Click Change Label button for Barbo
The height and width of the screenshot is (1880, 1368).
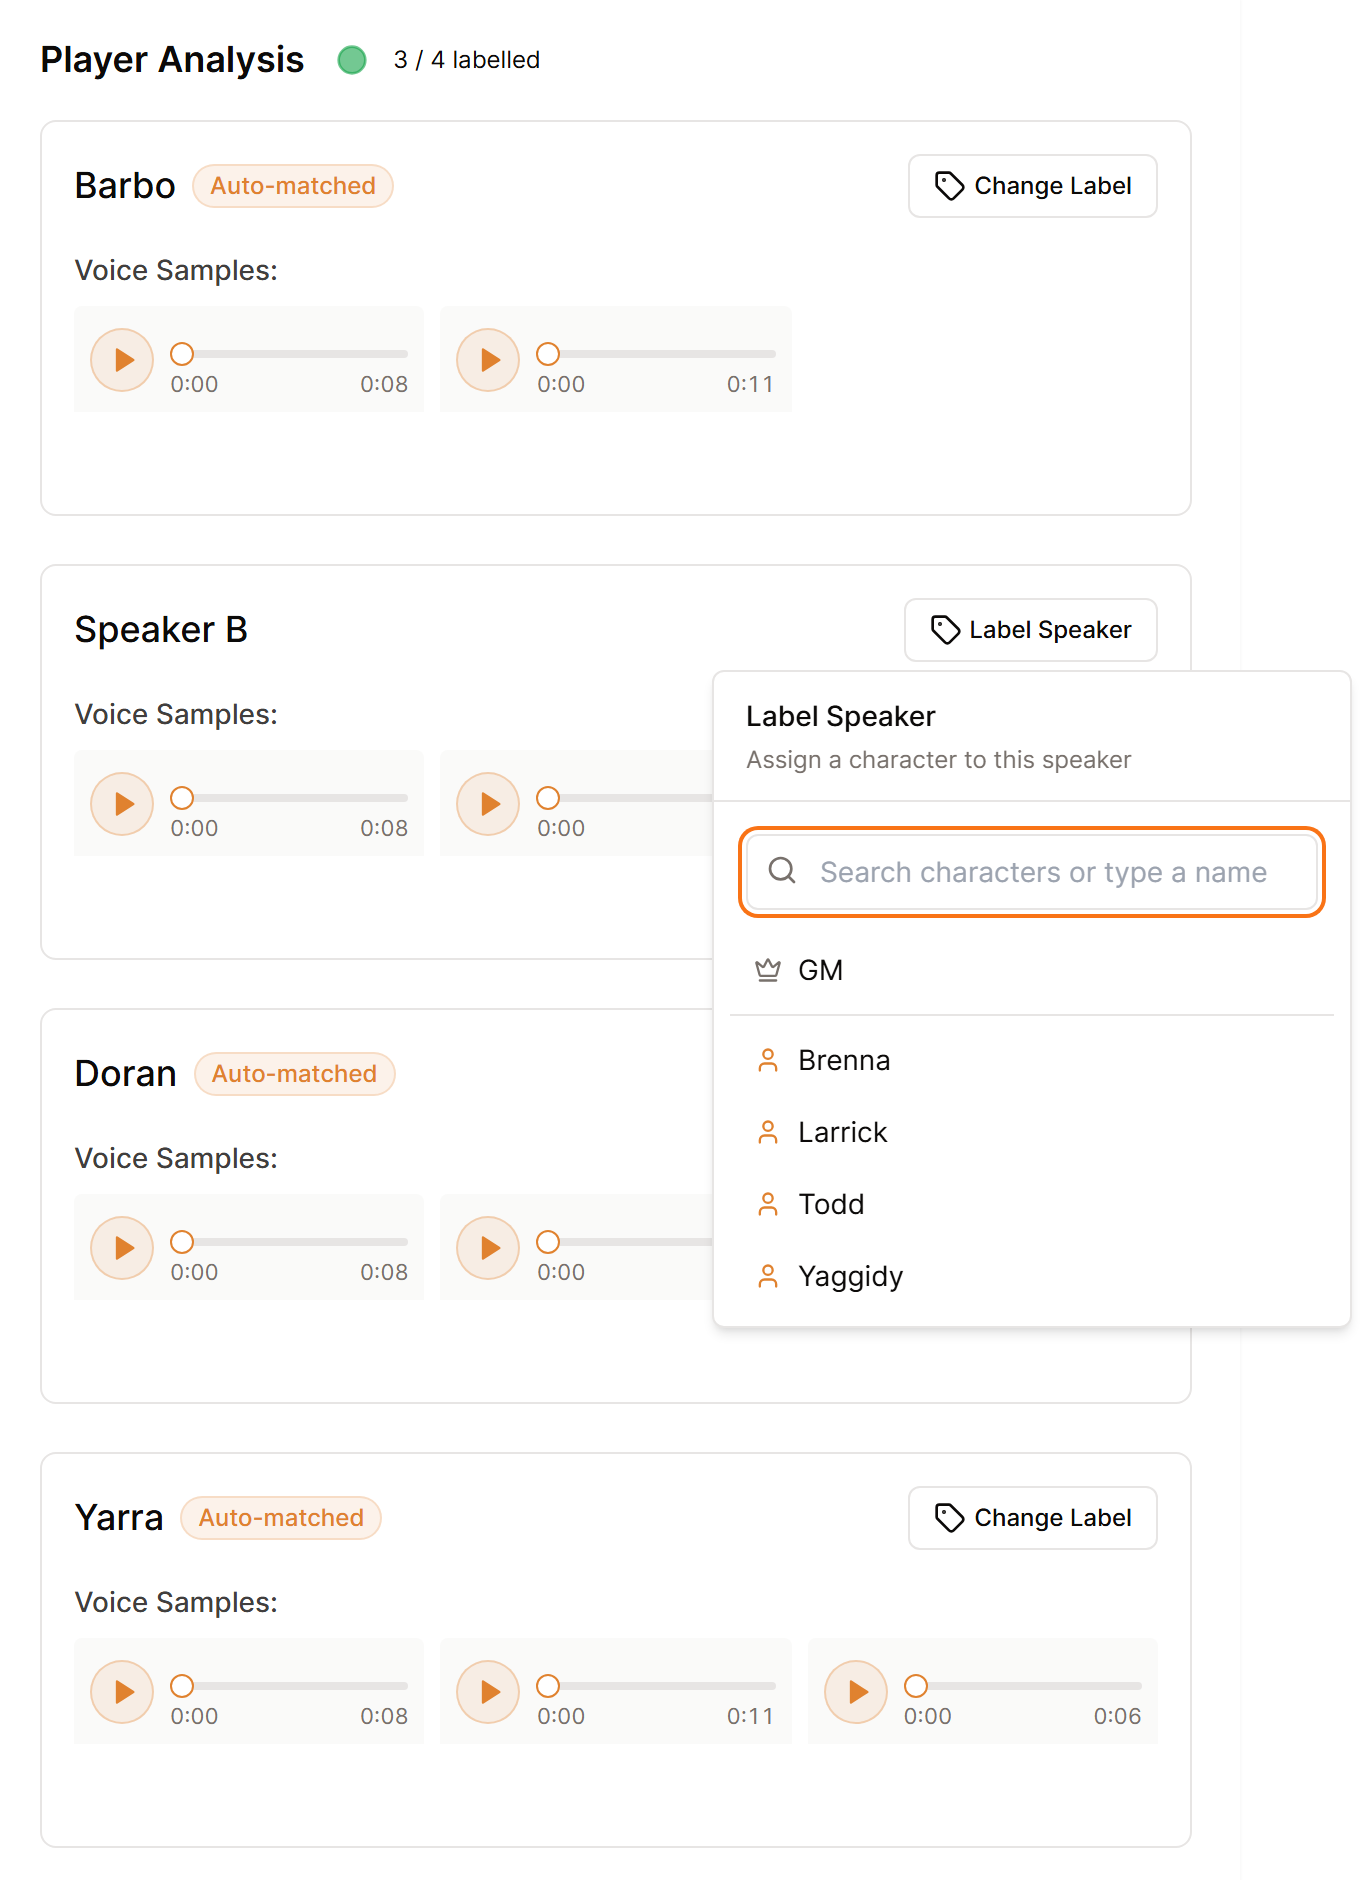(1033, 186)
